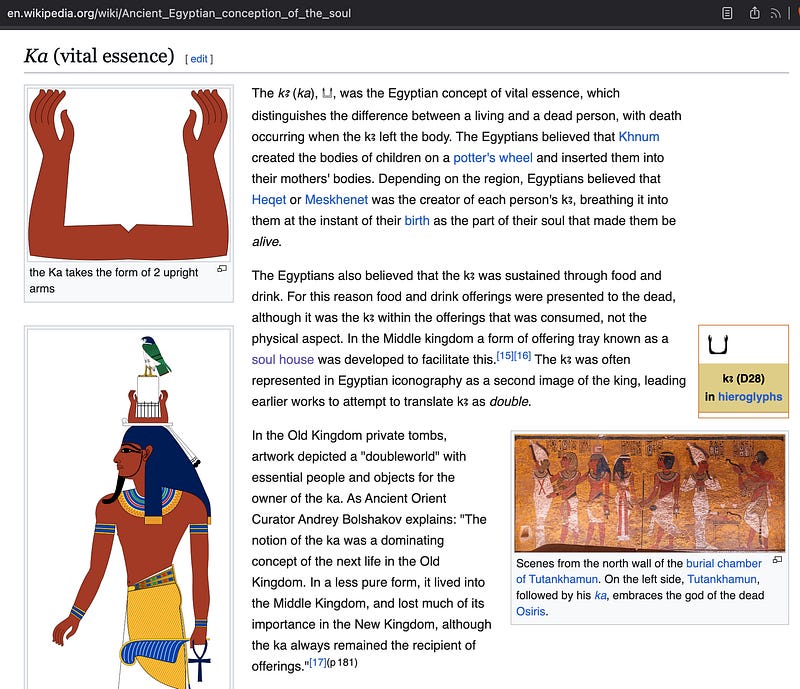Open the hieroglyphs link in the infobox
This screenshot has width=800, height=689.
tap(750, 397)
